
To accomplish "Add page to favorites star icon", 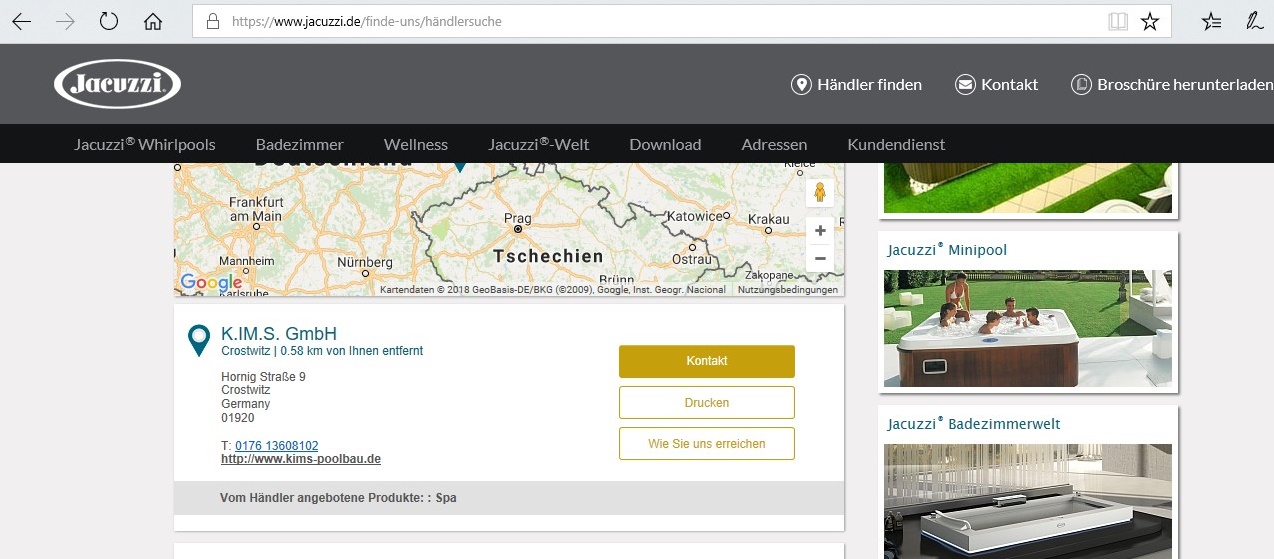I will tap(1150, 21).
